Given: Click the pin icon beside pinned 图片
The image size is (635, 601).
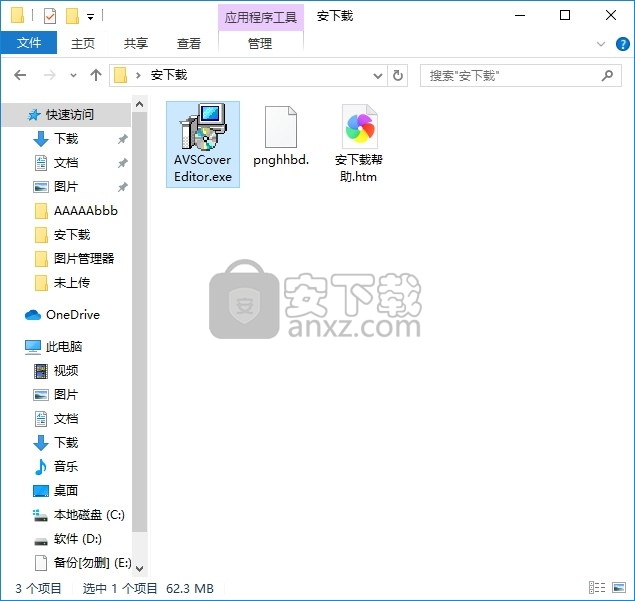Looking at the screenshot, I should (x=122, y=187).
